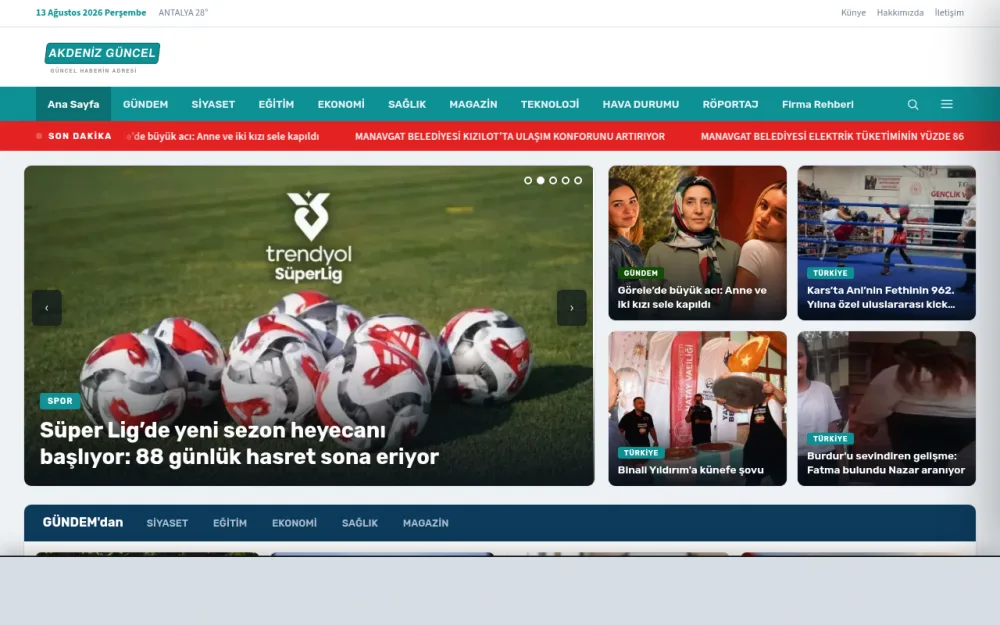Image resolution: width=1000 pixels, height=625 pixels.
Task: Select the GÜNDEM'dan section heading
Action: [83, 522]
